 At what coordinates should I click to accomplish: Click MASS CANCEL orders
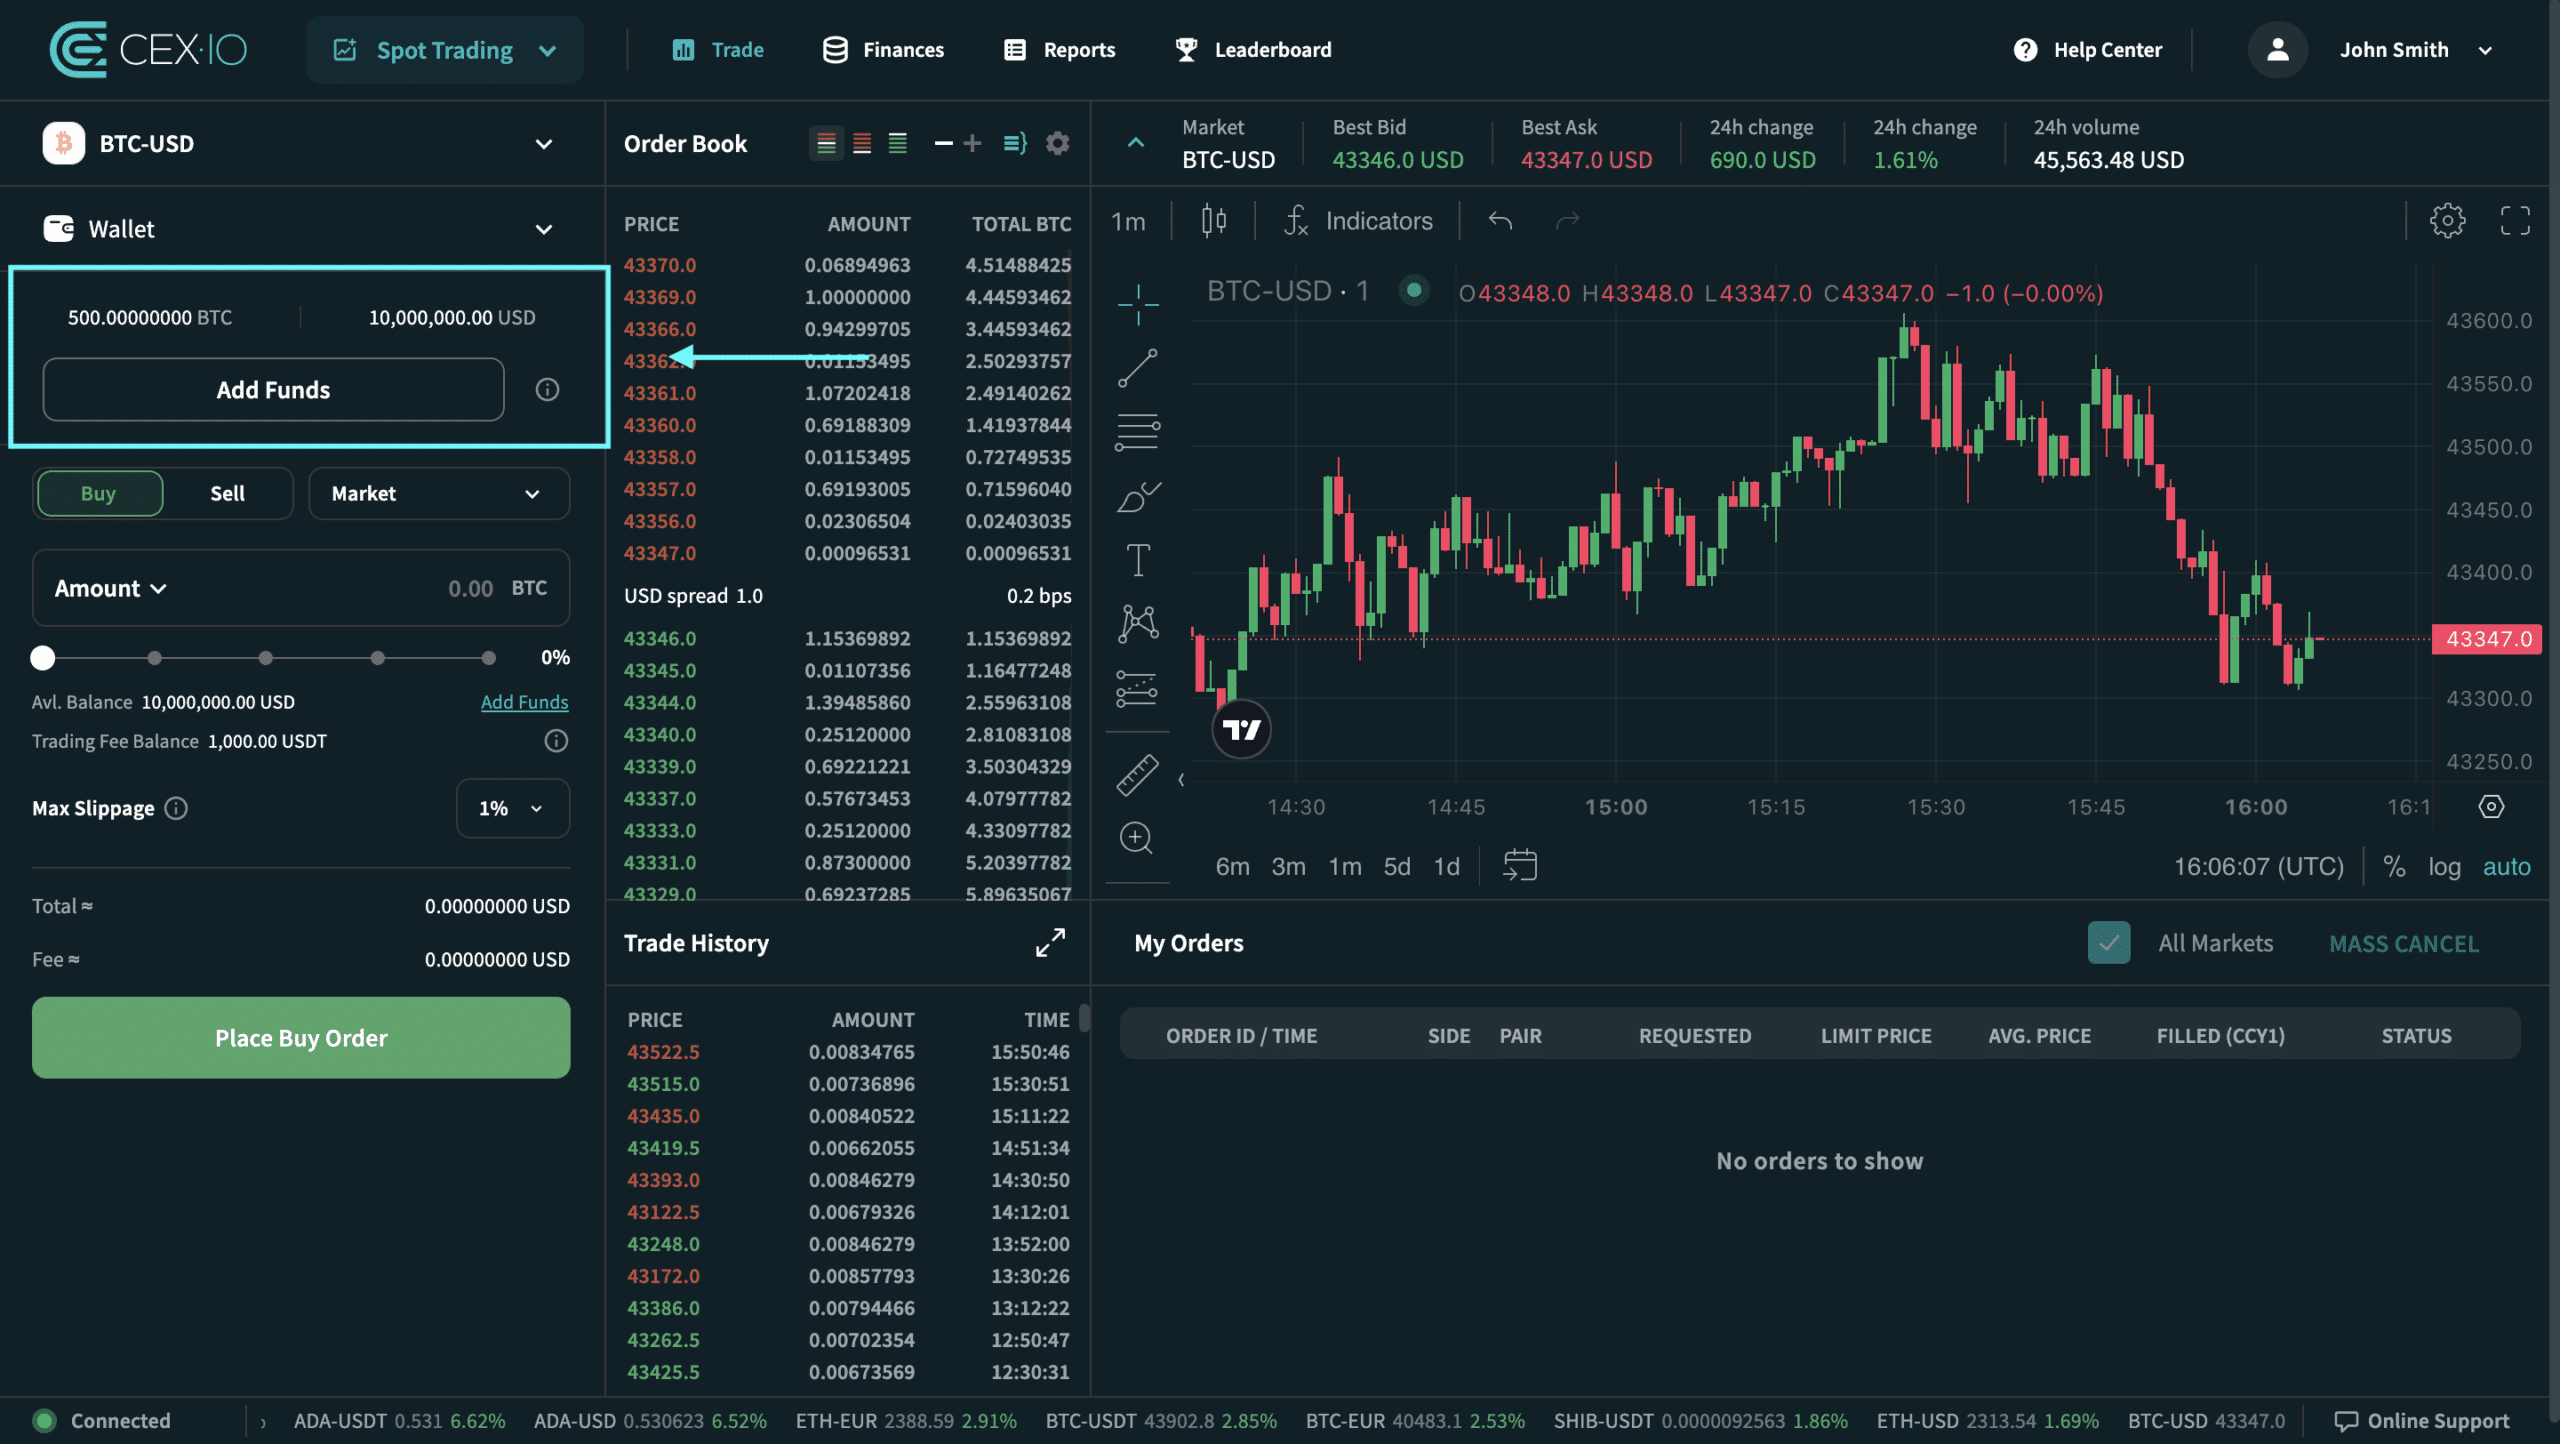(x=2404, y=943)
